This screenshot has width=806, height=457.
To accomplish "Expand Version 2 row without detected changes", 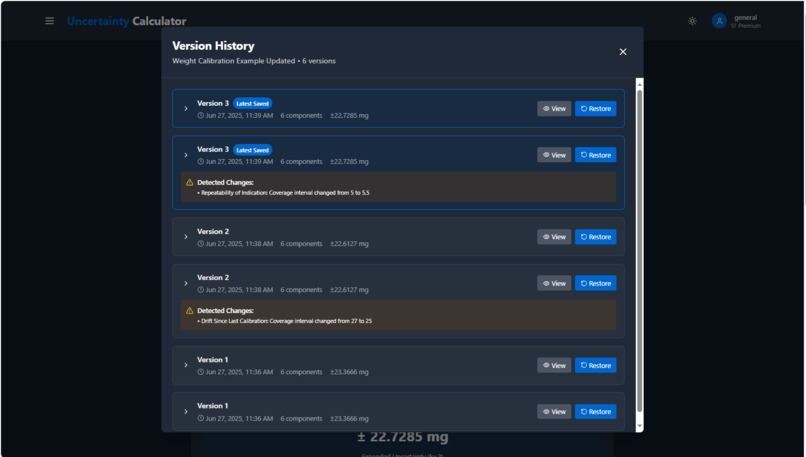I will click(x=186, y=237).
